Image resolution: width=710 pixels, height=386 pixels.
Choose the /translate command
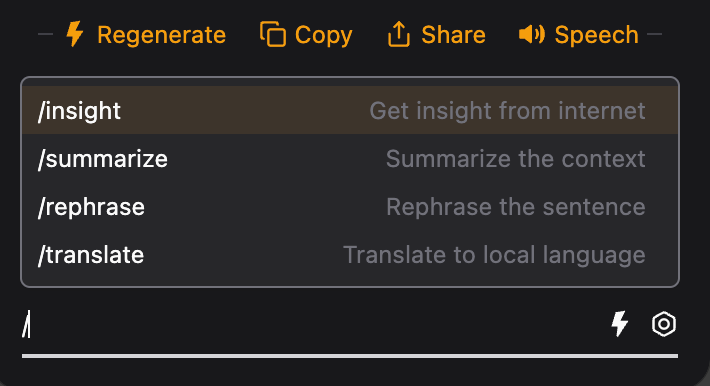(350, 255)
